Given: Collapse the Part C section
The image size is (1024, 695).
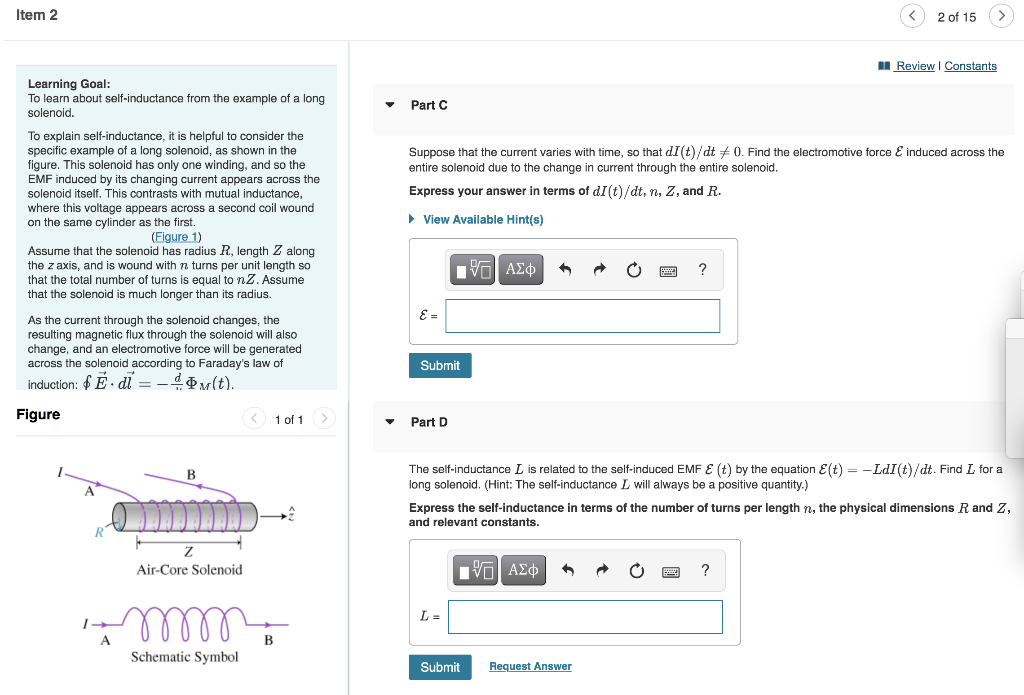Looking at the screenshot, I should (389, 105).
